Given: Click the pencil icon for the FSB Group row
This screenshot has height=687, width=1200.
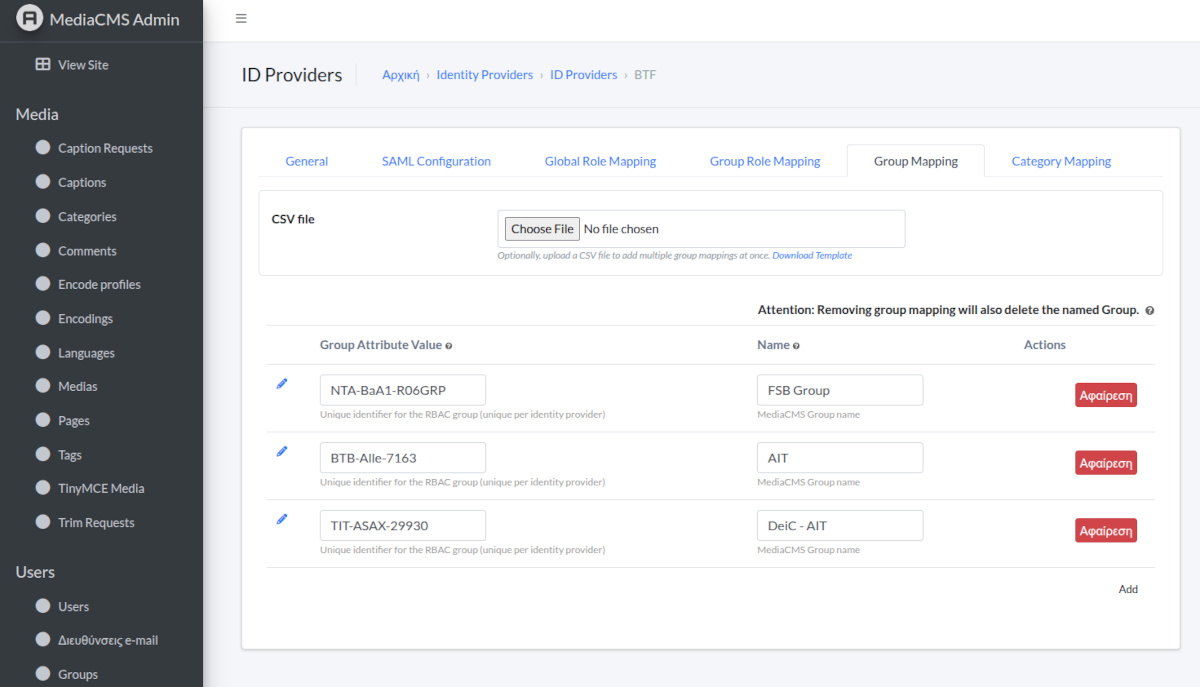Looking at the screenshot, I should (282, 383).
